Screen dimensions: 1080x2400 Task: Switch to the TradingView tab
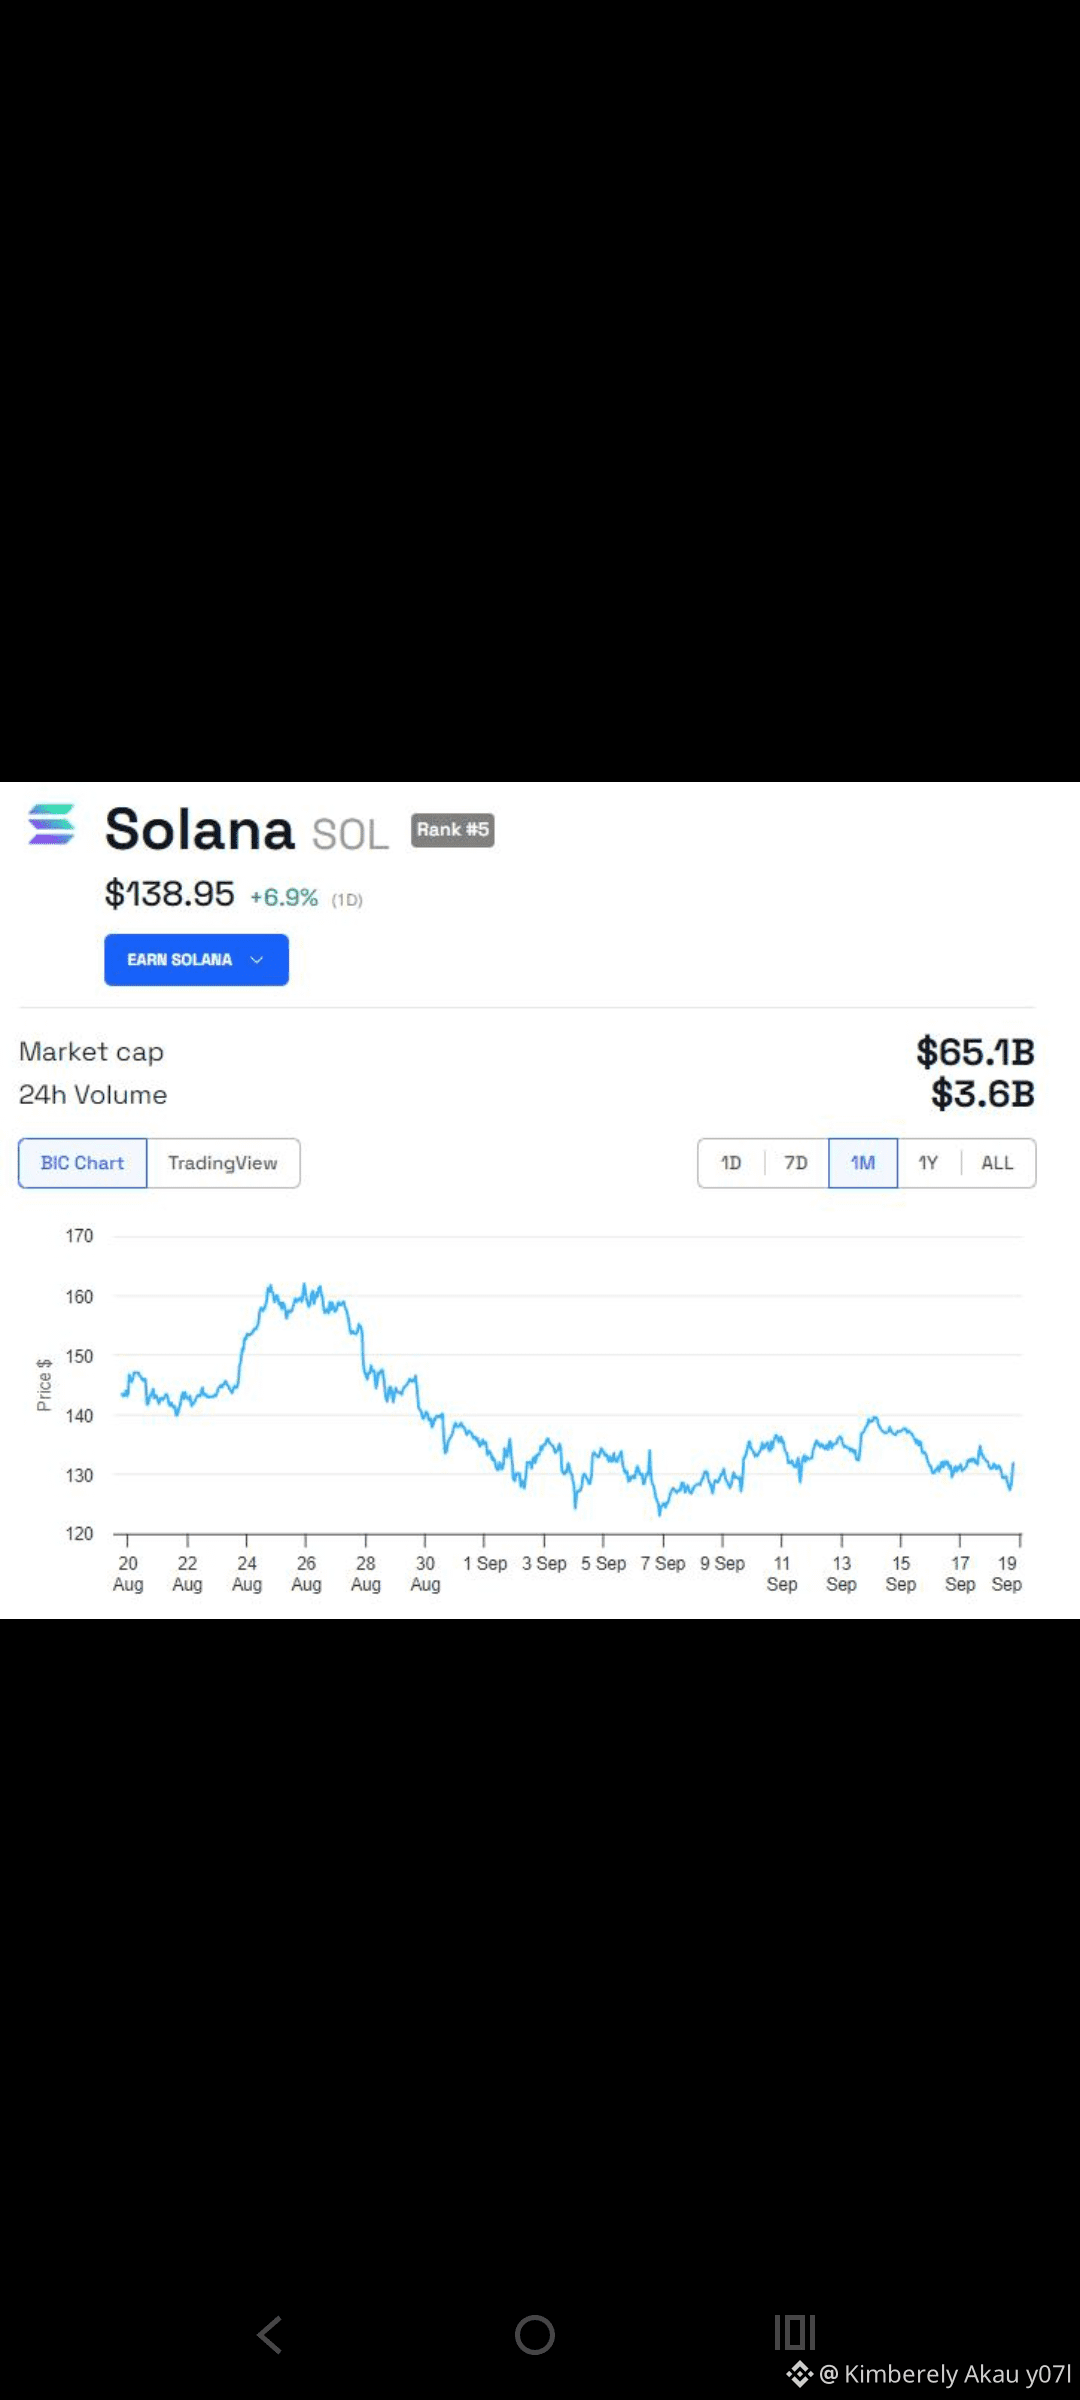point(223,1163)
